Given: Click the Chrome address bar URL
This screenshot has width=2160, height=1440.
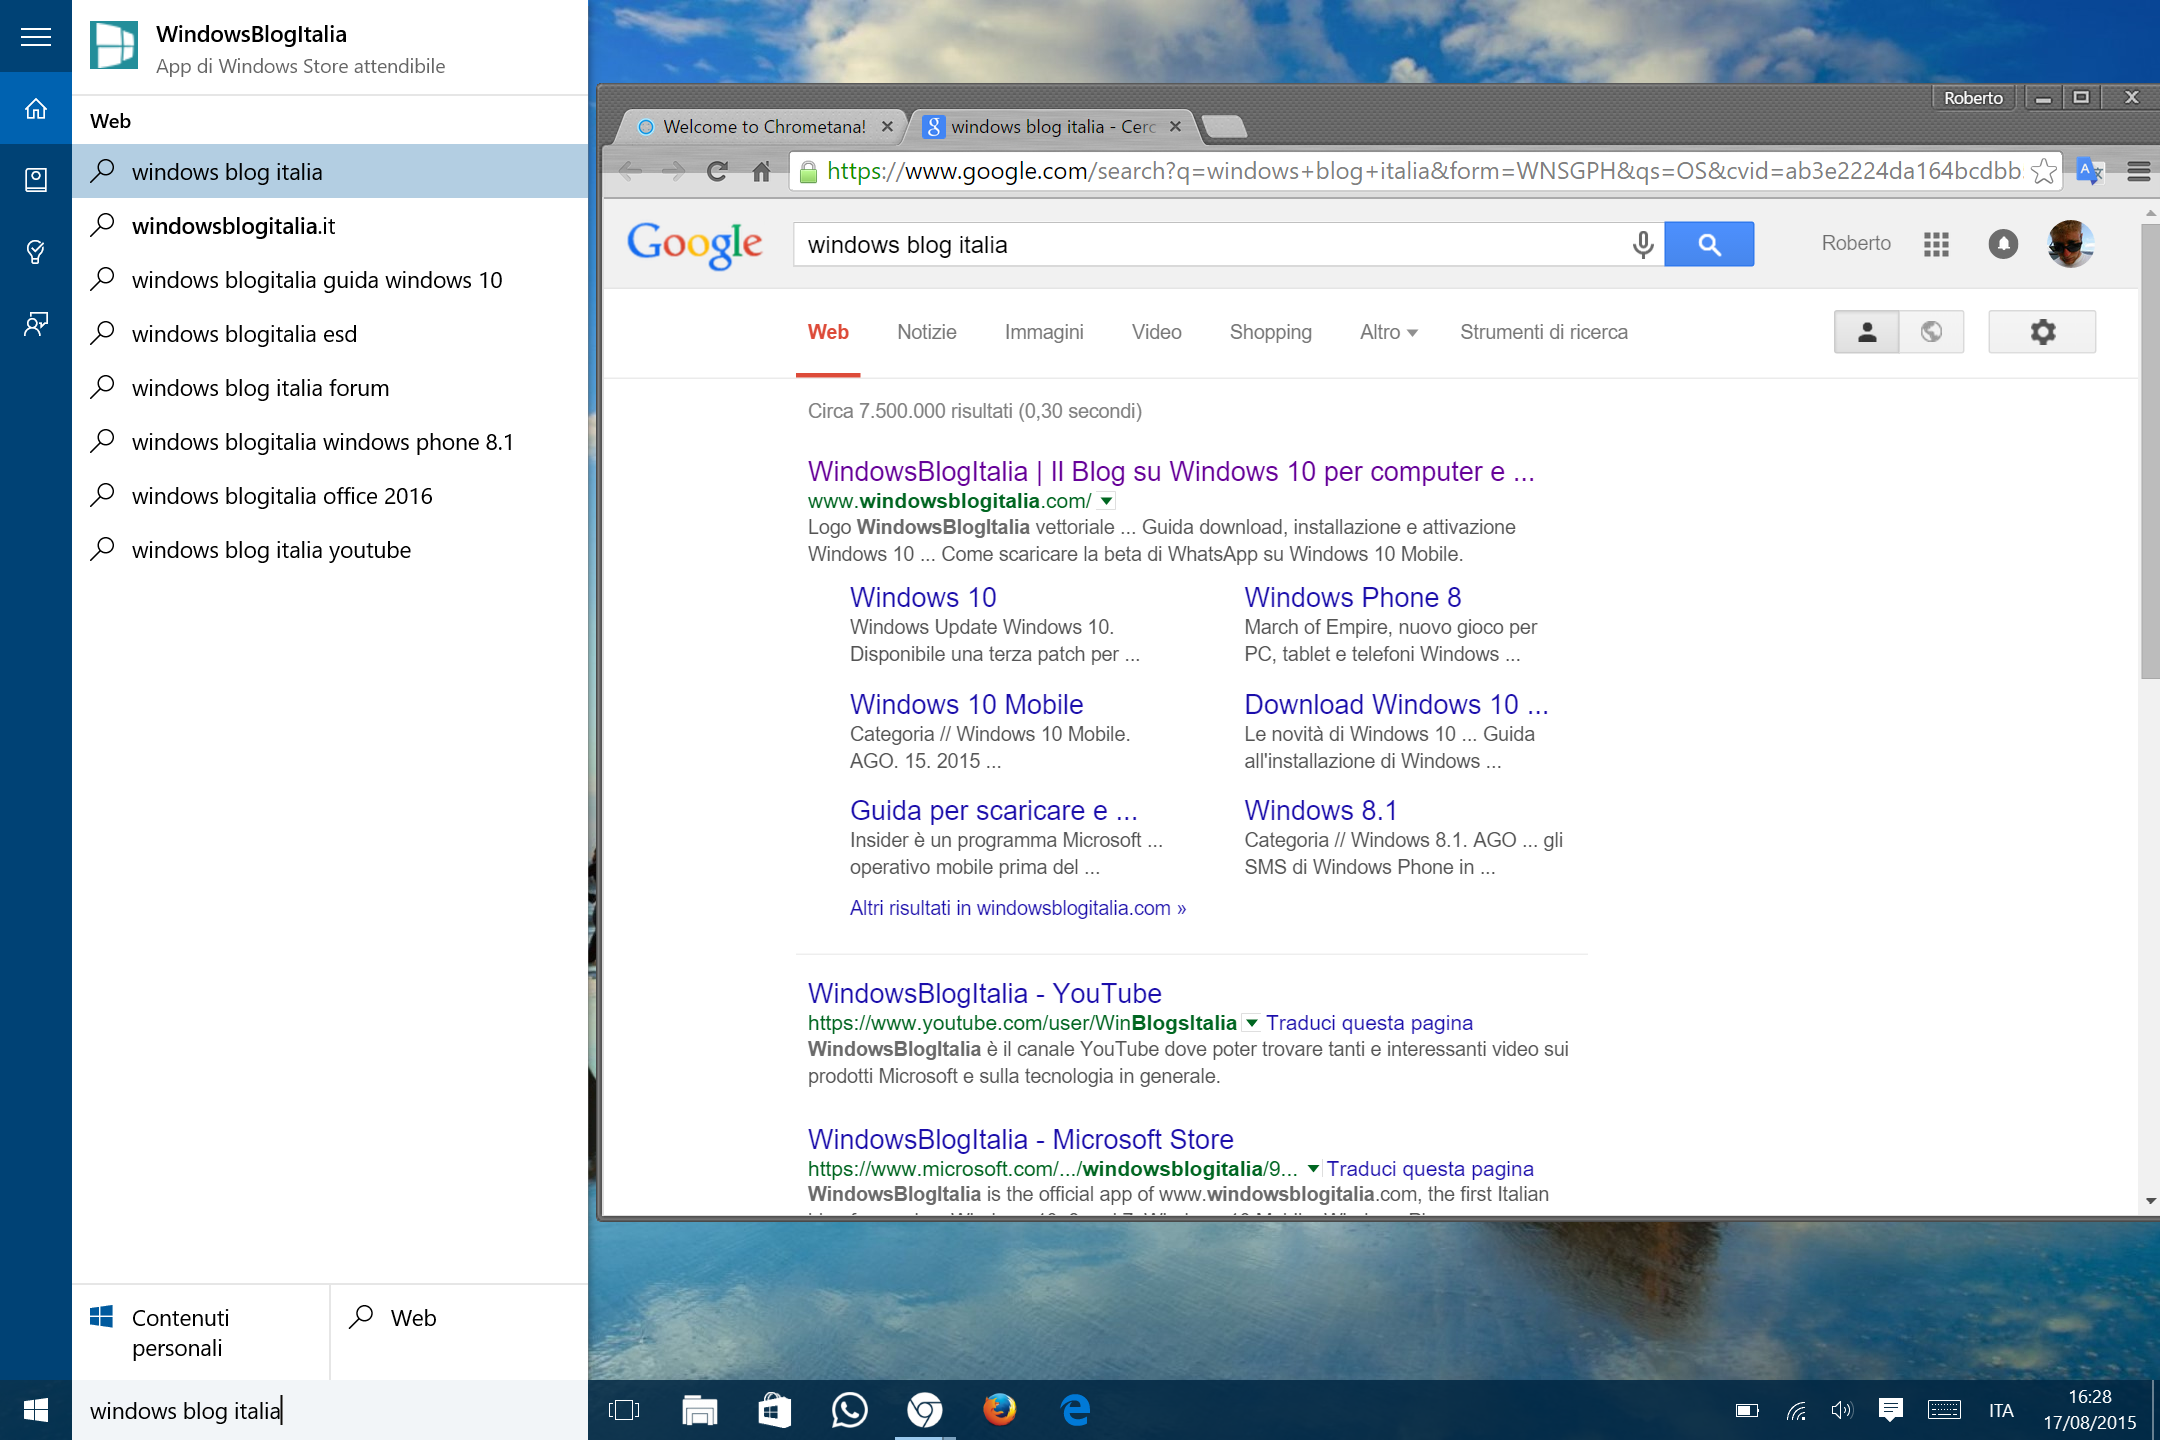Looking at the screenshot, I should coord(1423,172).
